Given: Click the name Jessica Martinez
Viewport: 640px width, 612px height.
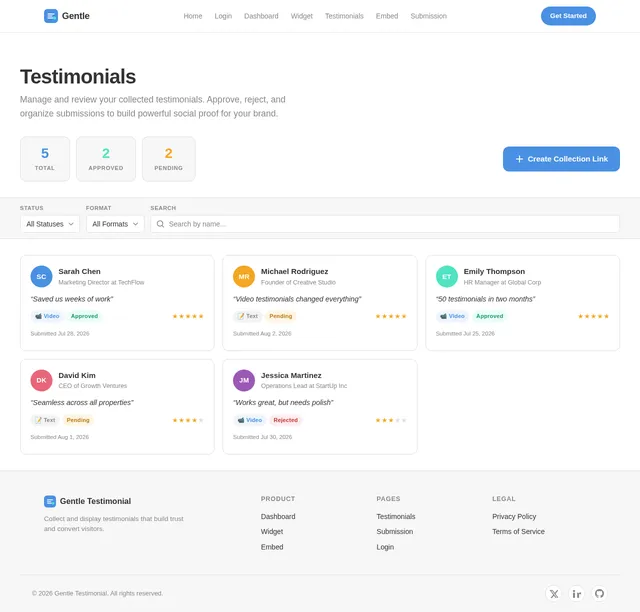Looking at the screenshot, I should pos(291,375).
